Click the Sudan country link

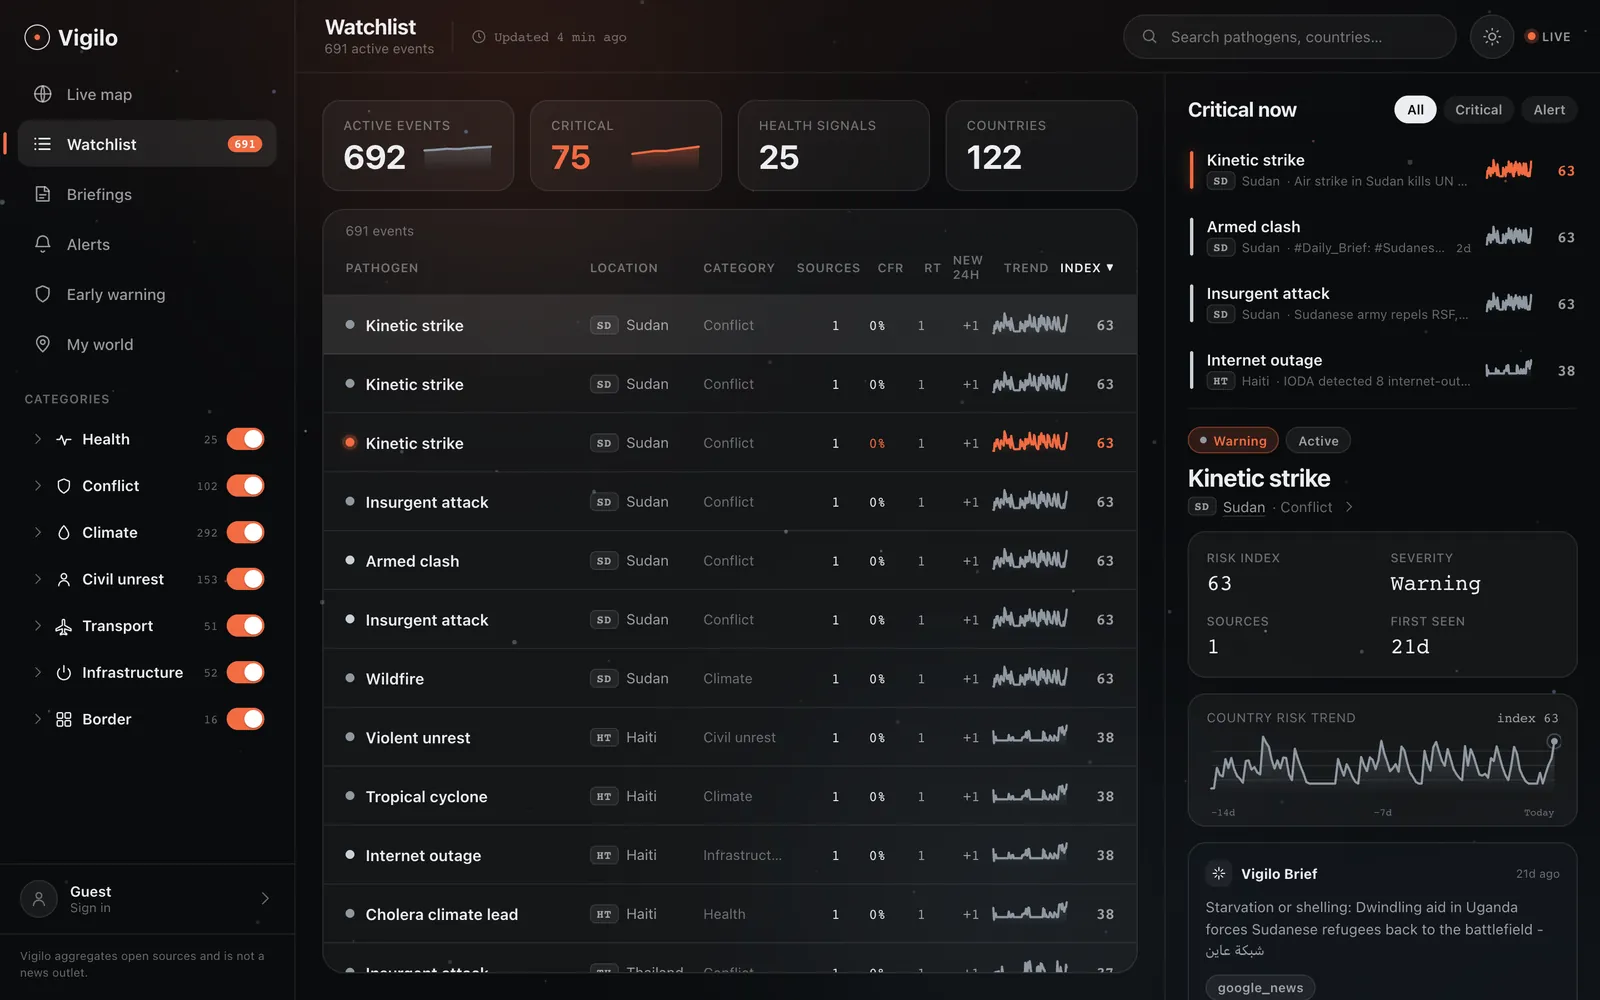pos(1243,507)
